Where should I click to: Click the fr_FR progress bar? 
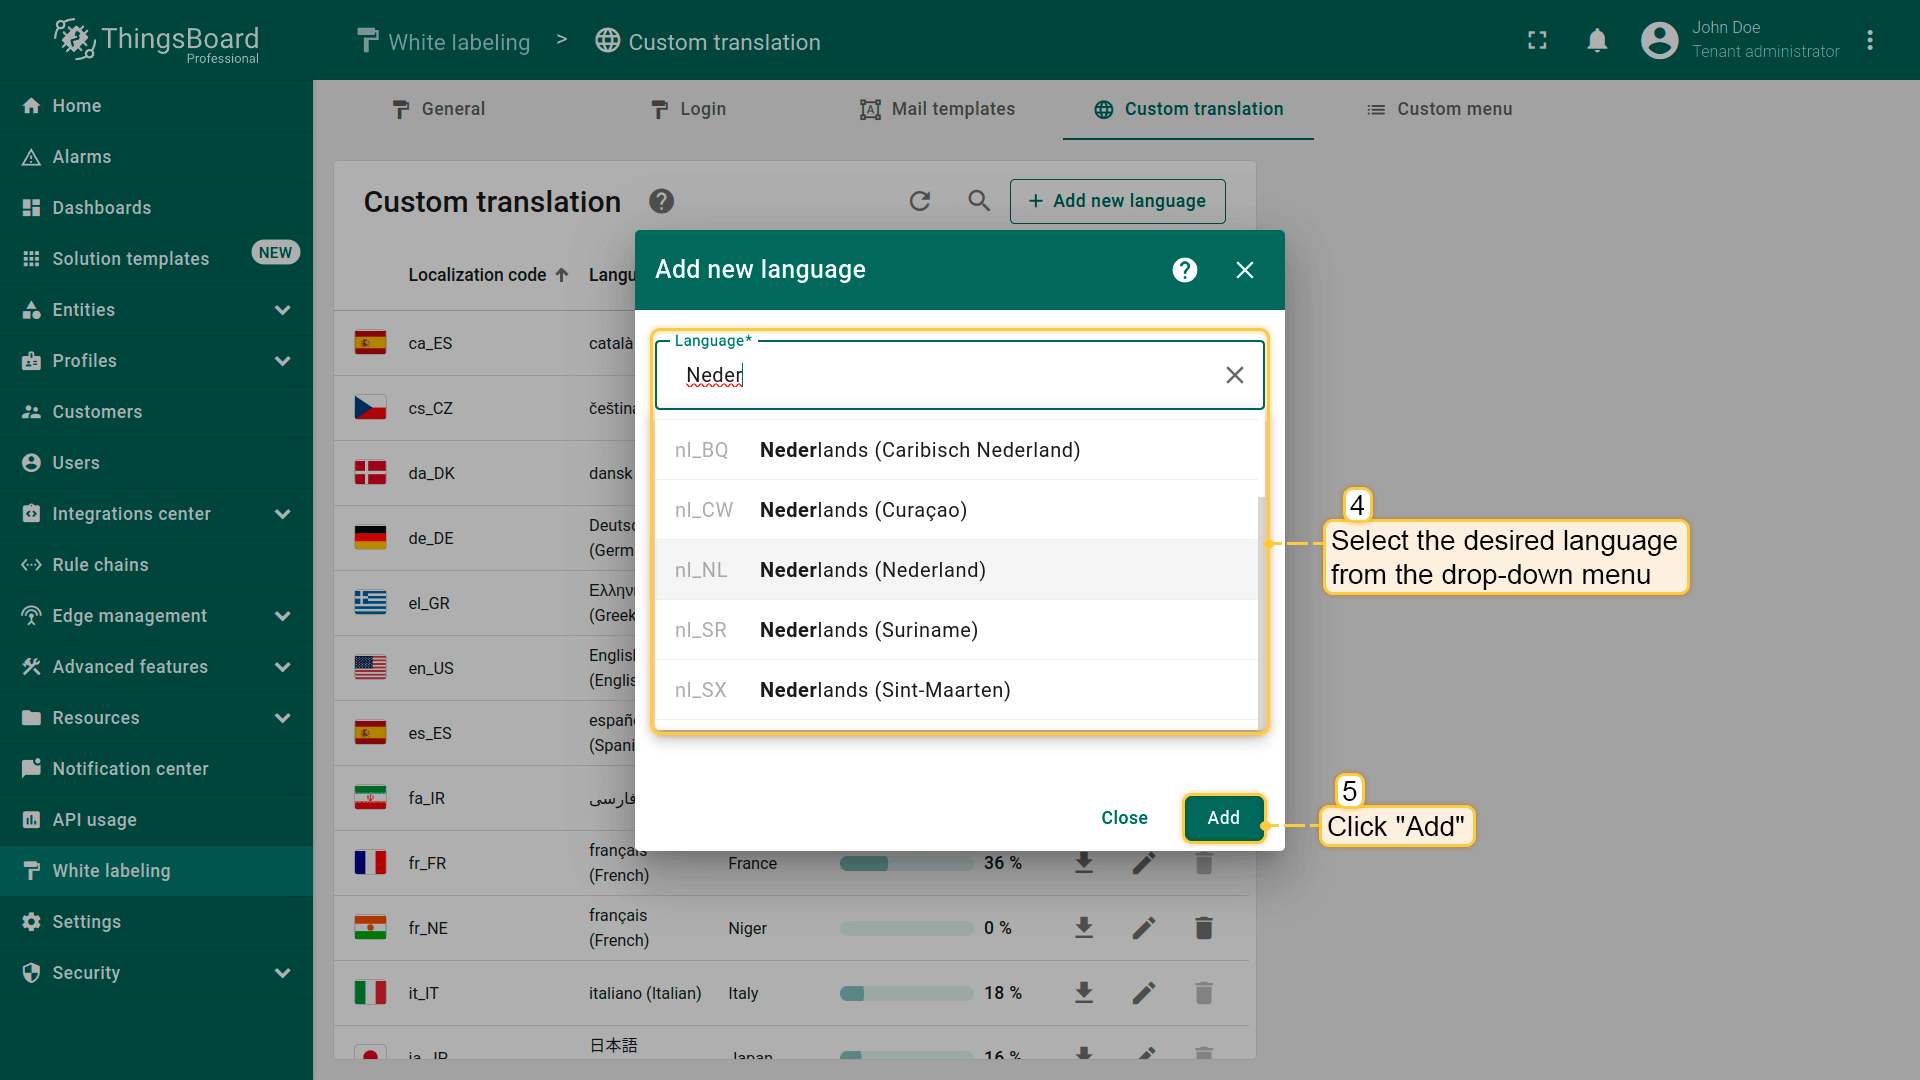tap(906, 863)
